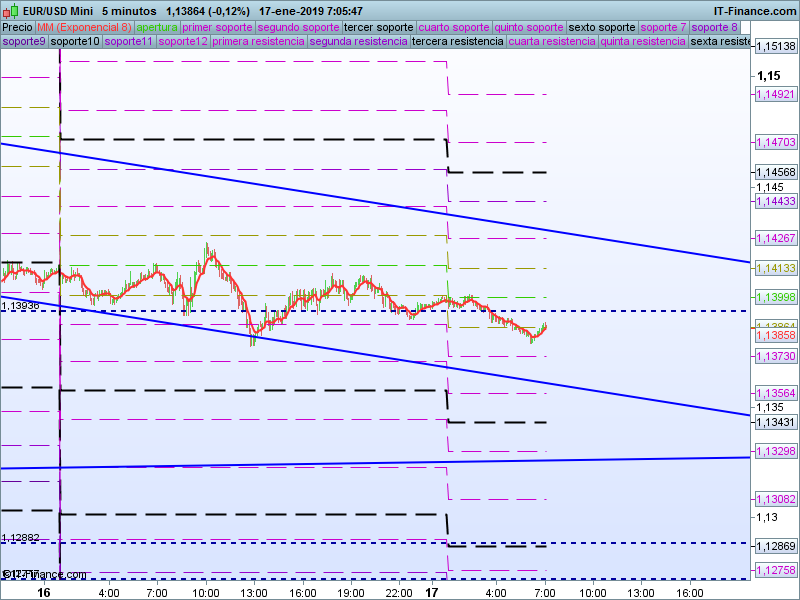Select the primera resistencia legend label
The width and height of the screenshot is (800, 600).
click(258, 42)
